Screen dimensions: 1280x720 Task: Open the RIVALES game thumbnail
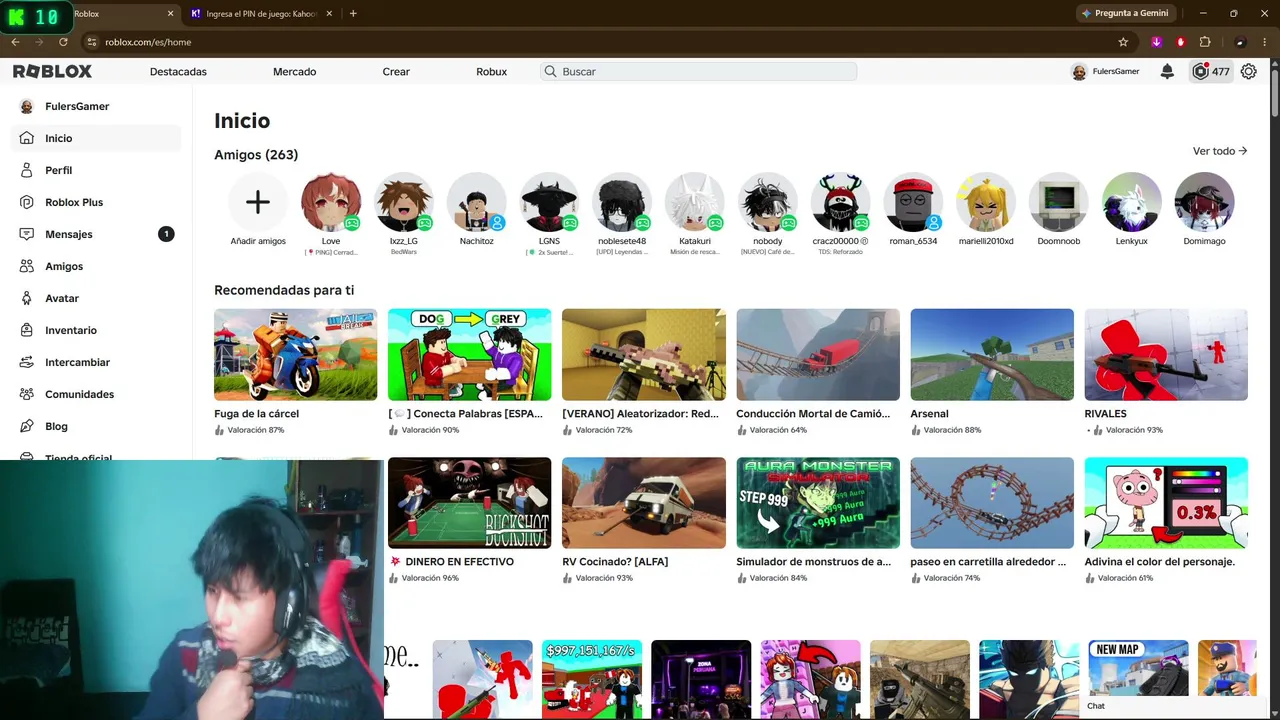click(x=1166, y=355)
